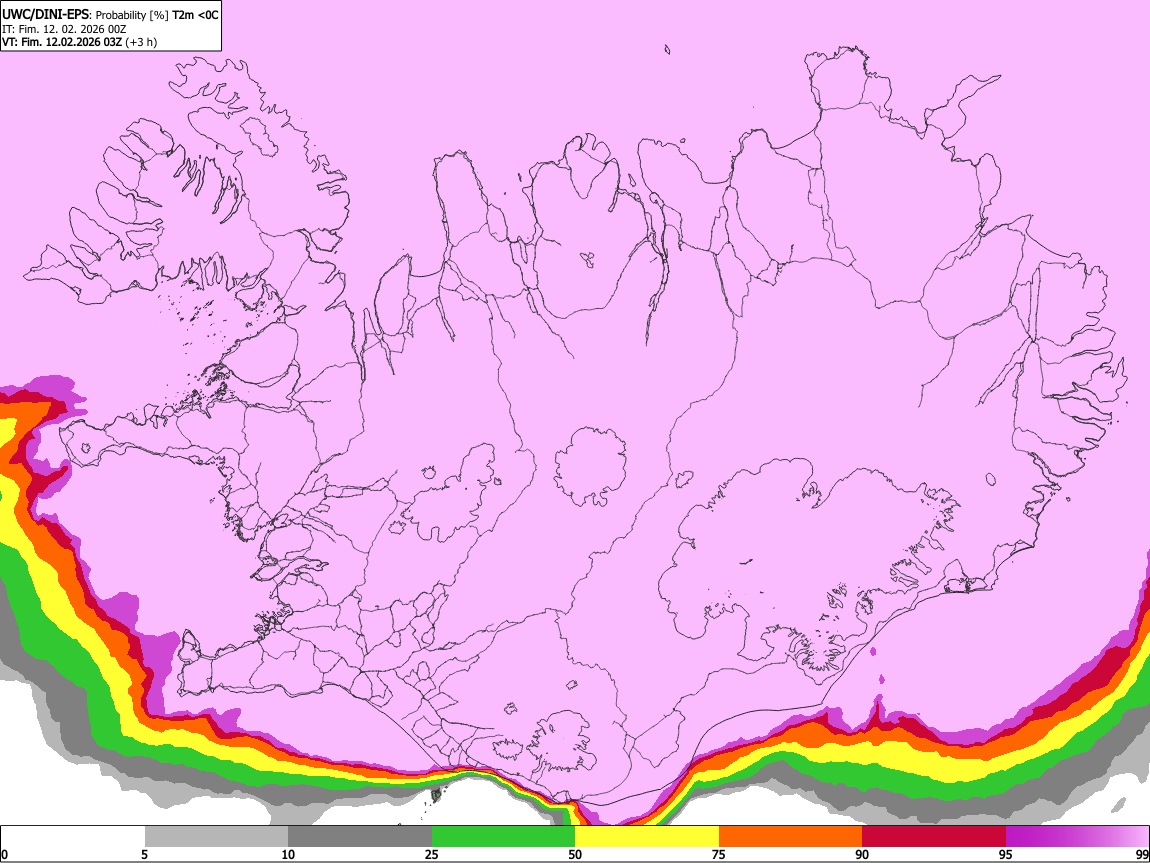The height and width of the screenshot is (863, 1150).
Task: Click the 'UWC/DINI-EPS' title text
Action: click(44, 15)
